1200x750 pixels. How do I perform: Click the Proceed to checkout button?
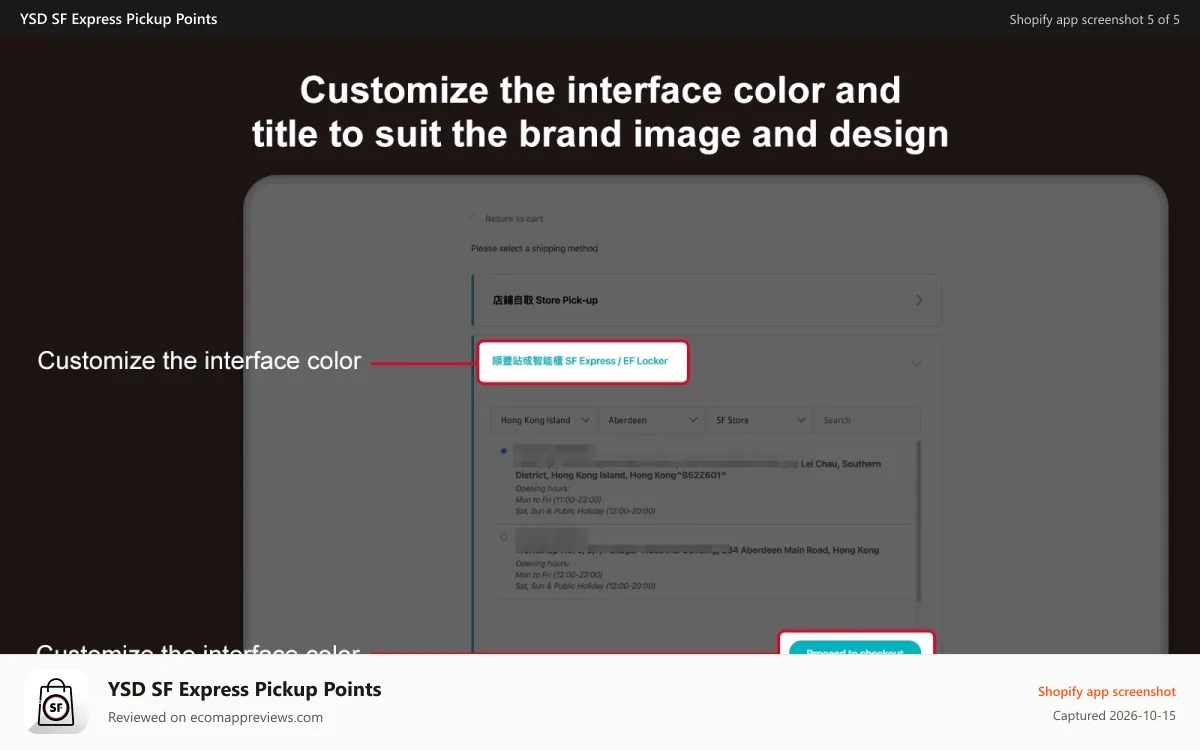click(x=855, y=647)
